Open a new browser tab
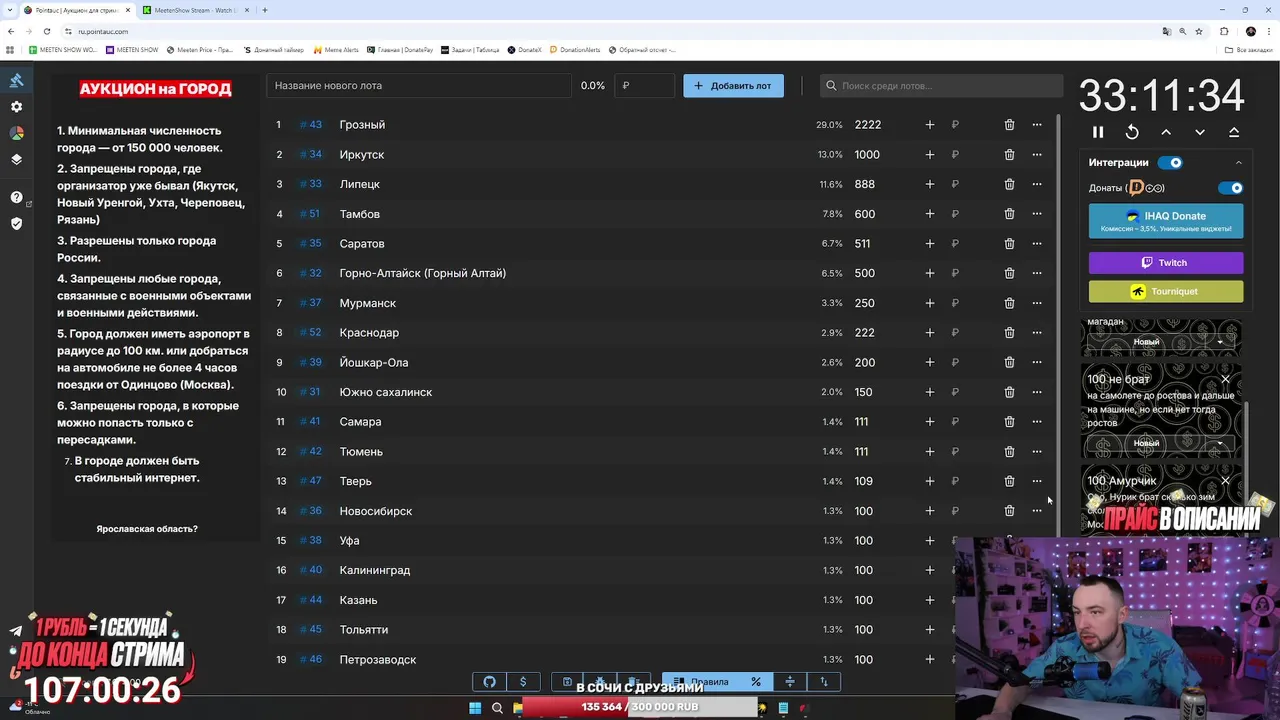This screenshot has height=720, width=1280. [x=264, y=10]
